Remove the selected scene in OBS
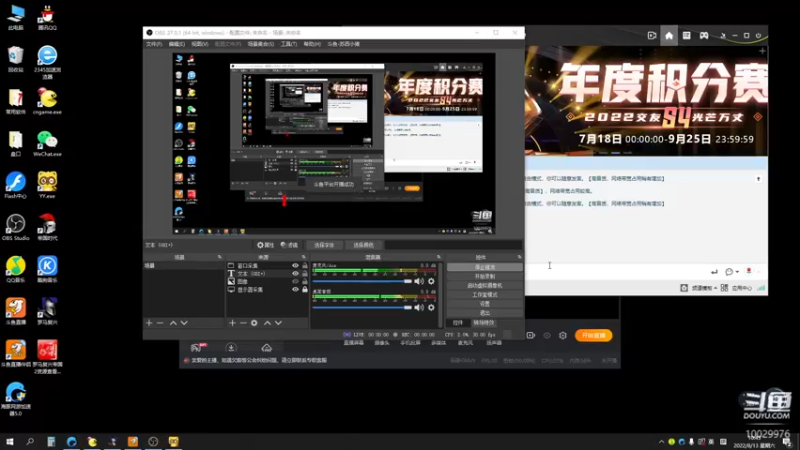 click(x=160, y=323)
